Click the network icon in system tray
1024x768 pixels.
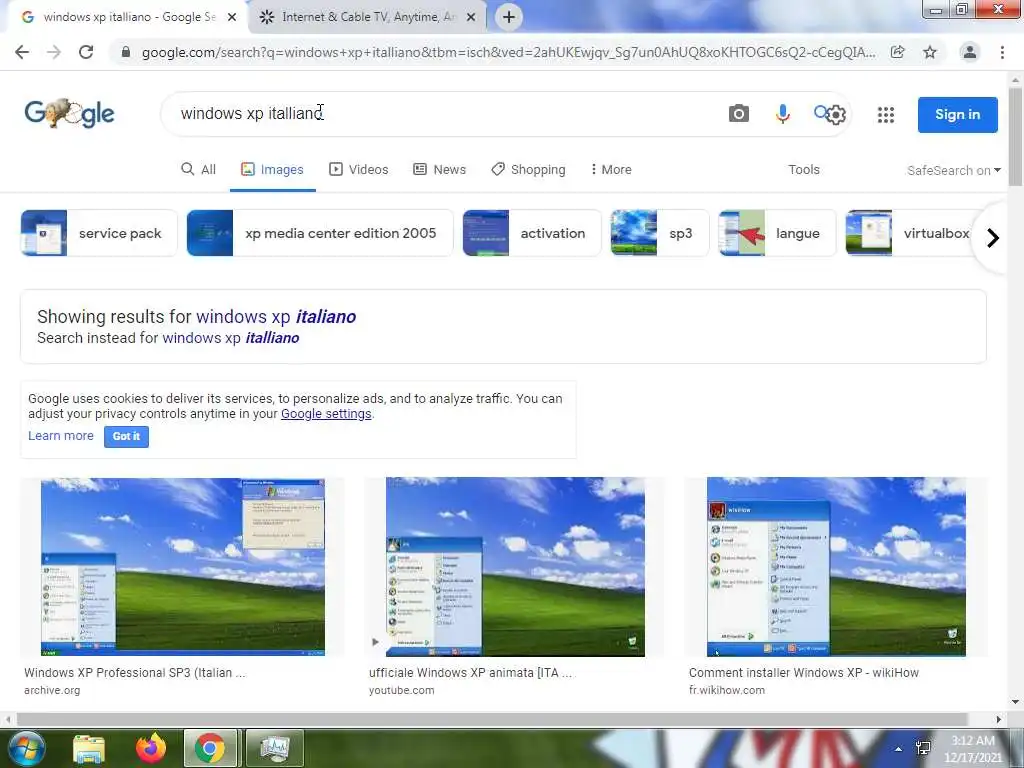coord(923,748)
